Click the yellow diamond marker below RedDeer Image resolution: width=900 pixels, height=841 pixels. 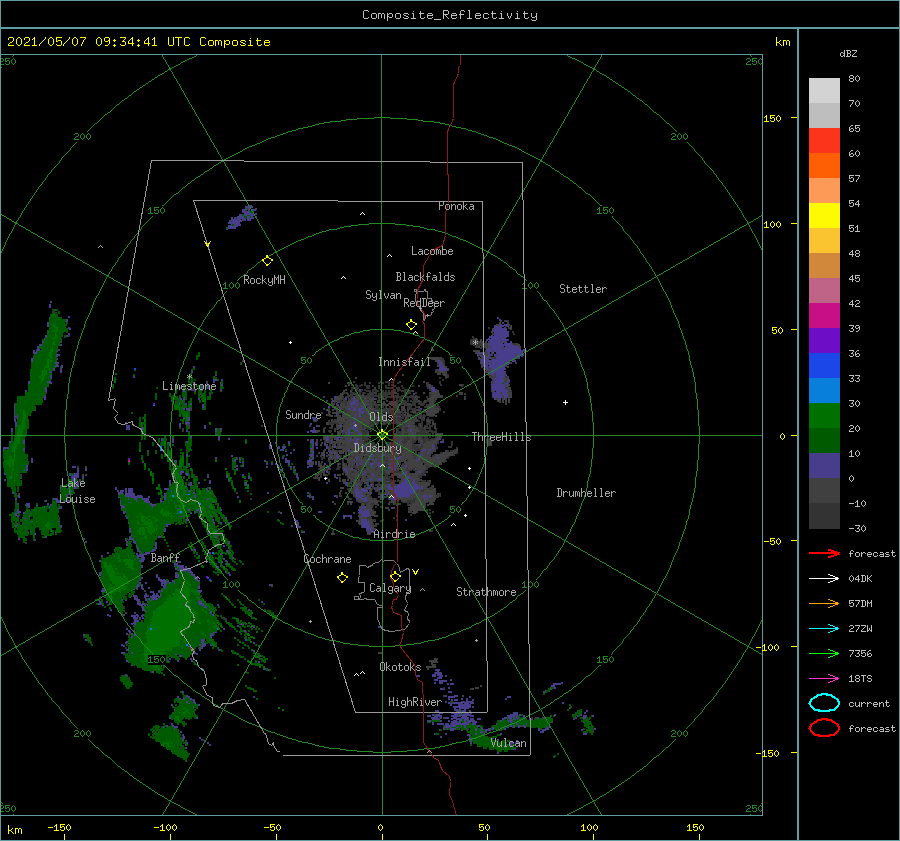coord(412,325)
